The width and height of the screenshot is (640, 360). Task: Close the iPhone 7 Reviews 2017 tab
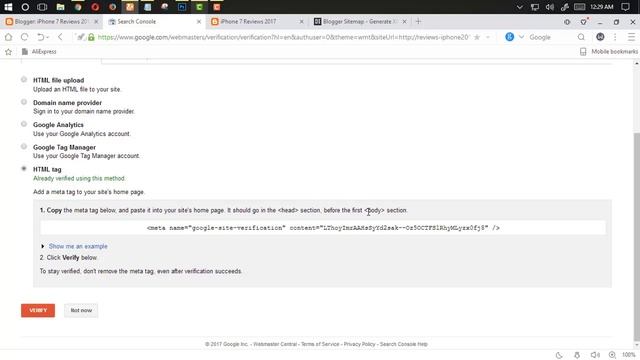pos(302,22)
